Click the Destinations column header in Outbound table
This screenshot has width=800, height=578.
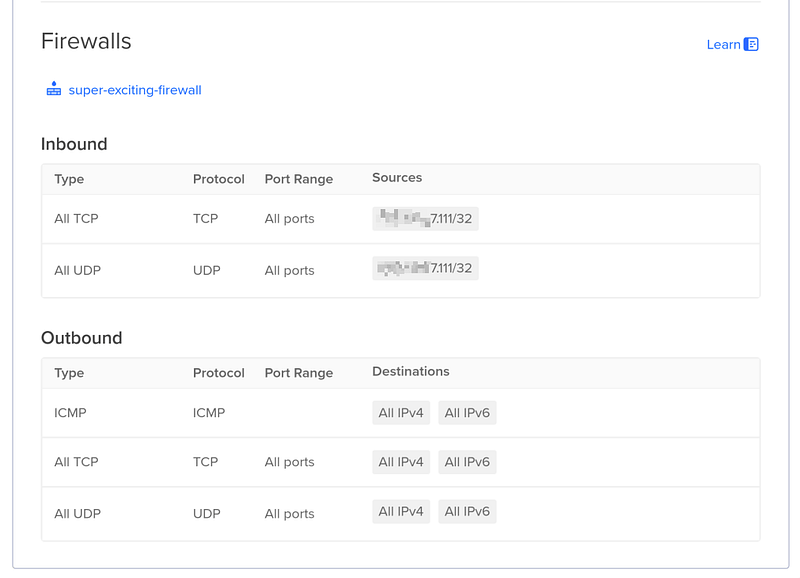[410, 372]
